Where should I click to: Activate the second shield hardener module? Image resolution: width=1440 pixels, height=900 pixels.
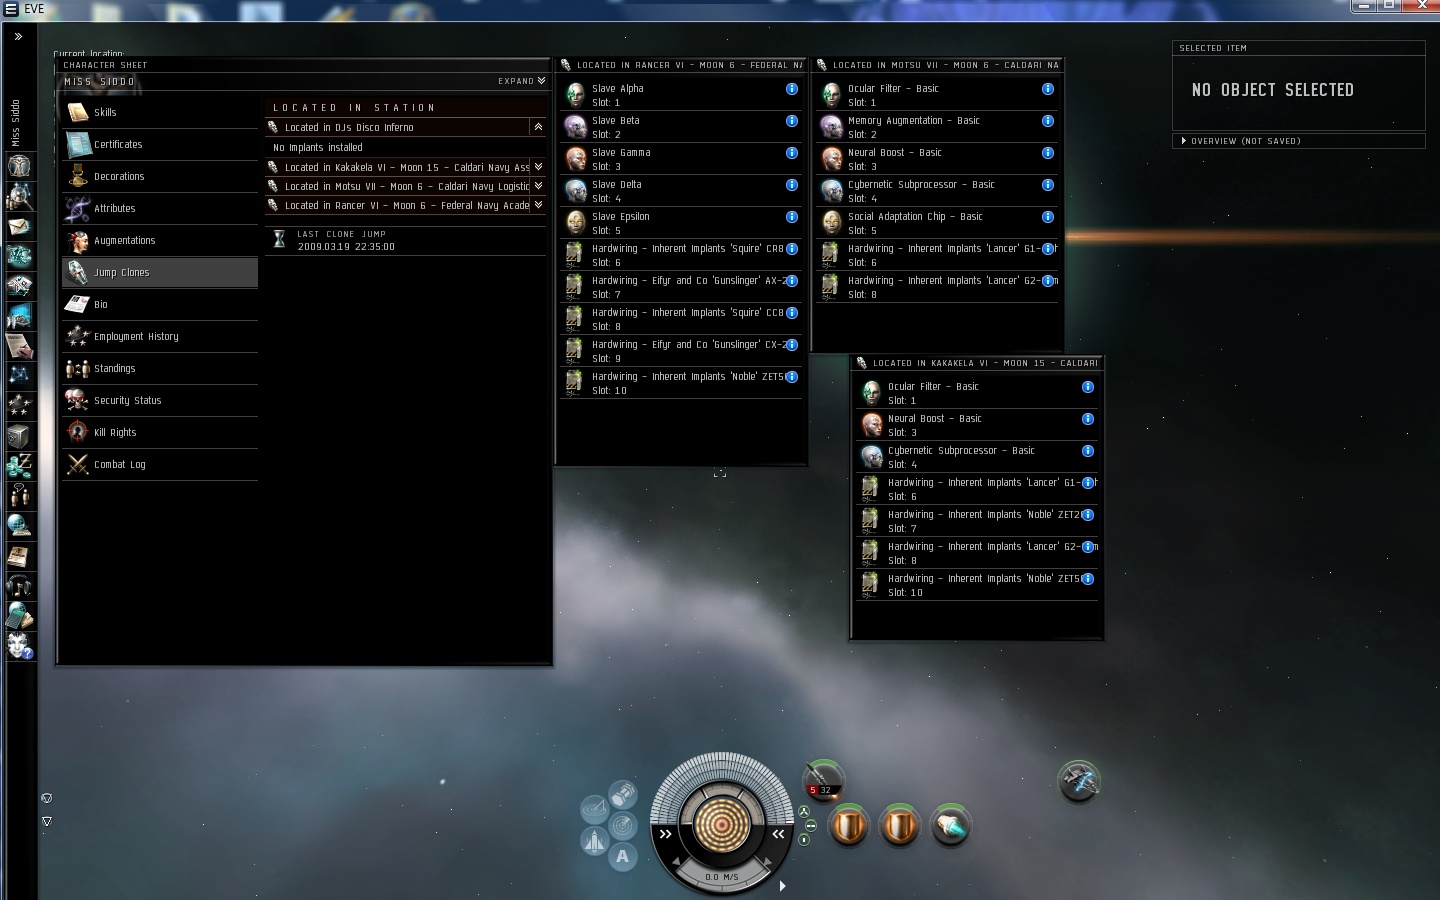tap(899, 826)
